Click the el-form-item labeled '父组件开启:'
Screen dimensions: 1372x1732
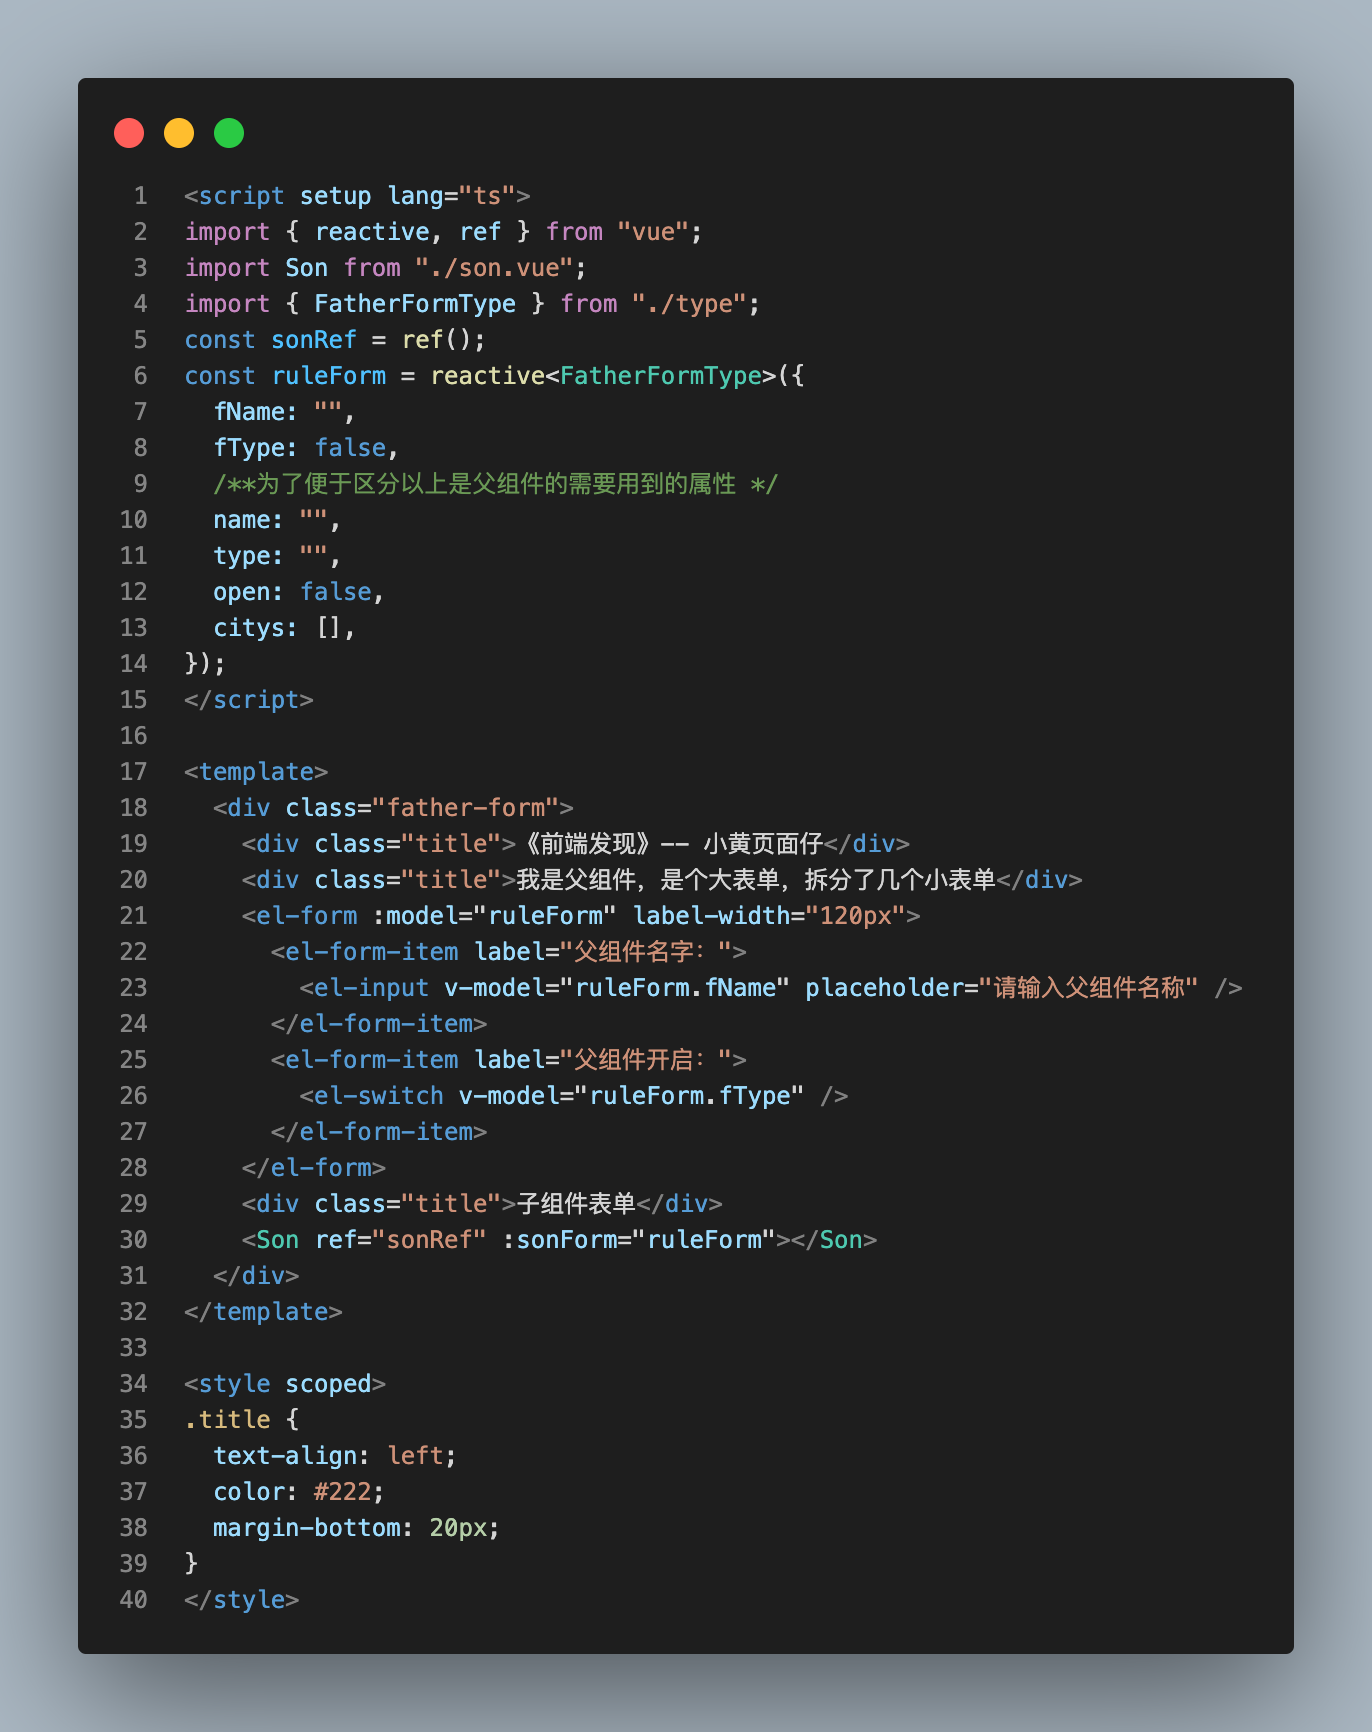point(509,1060)
